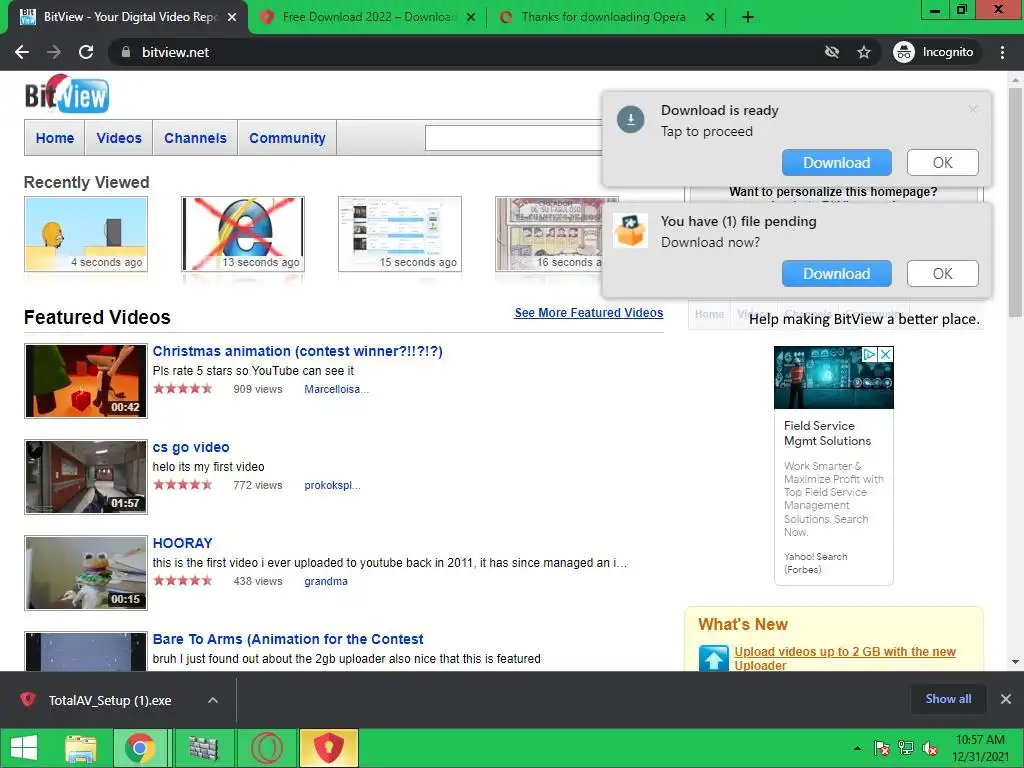1024x768 pixels.
Task: Click Show all downloads button
Action: [948, 699]
